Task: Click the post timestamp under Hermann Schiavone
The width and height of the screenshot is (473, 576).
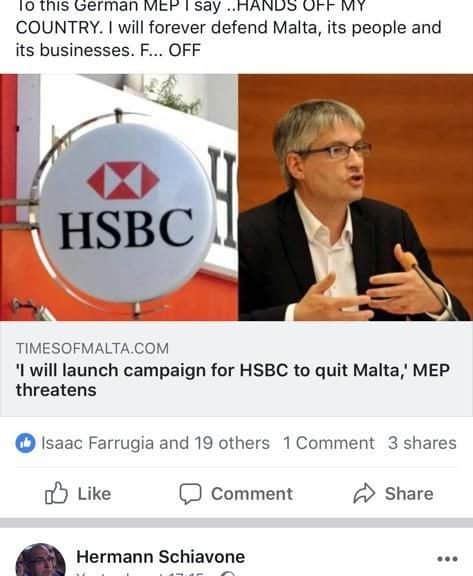Action: click(140, 574)
